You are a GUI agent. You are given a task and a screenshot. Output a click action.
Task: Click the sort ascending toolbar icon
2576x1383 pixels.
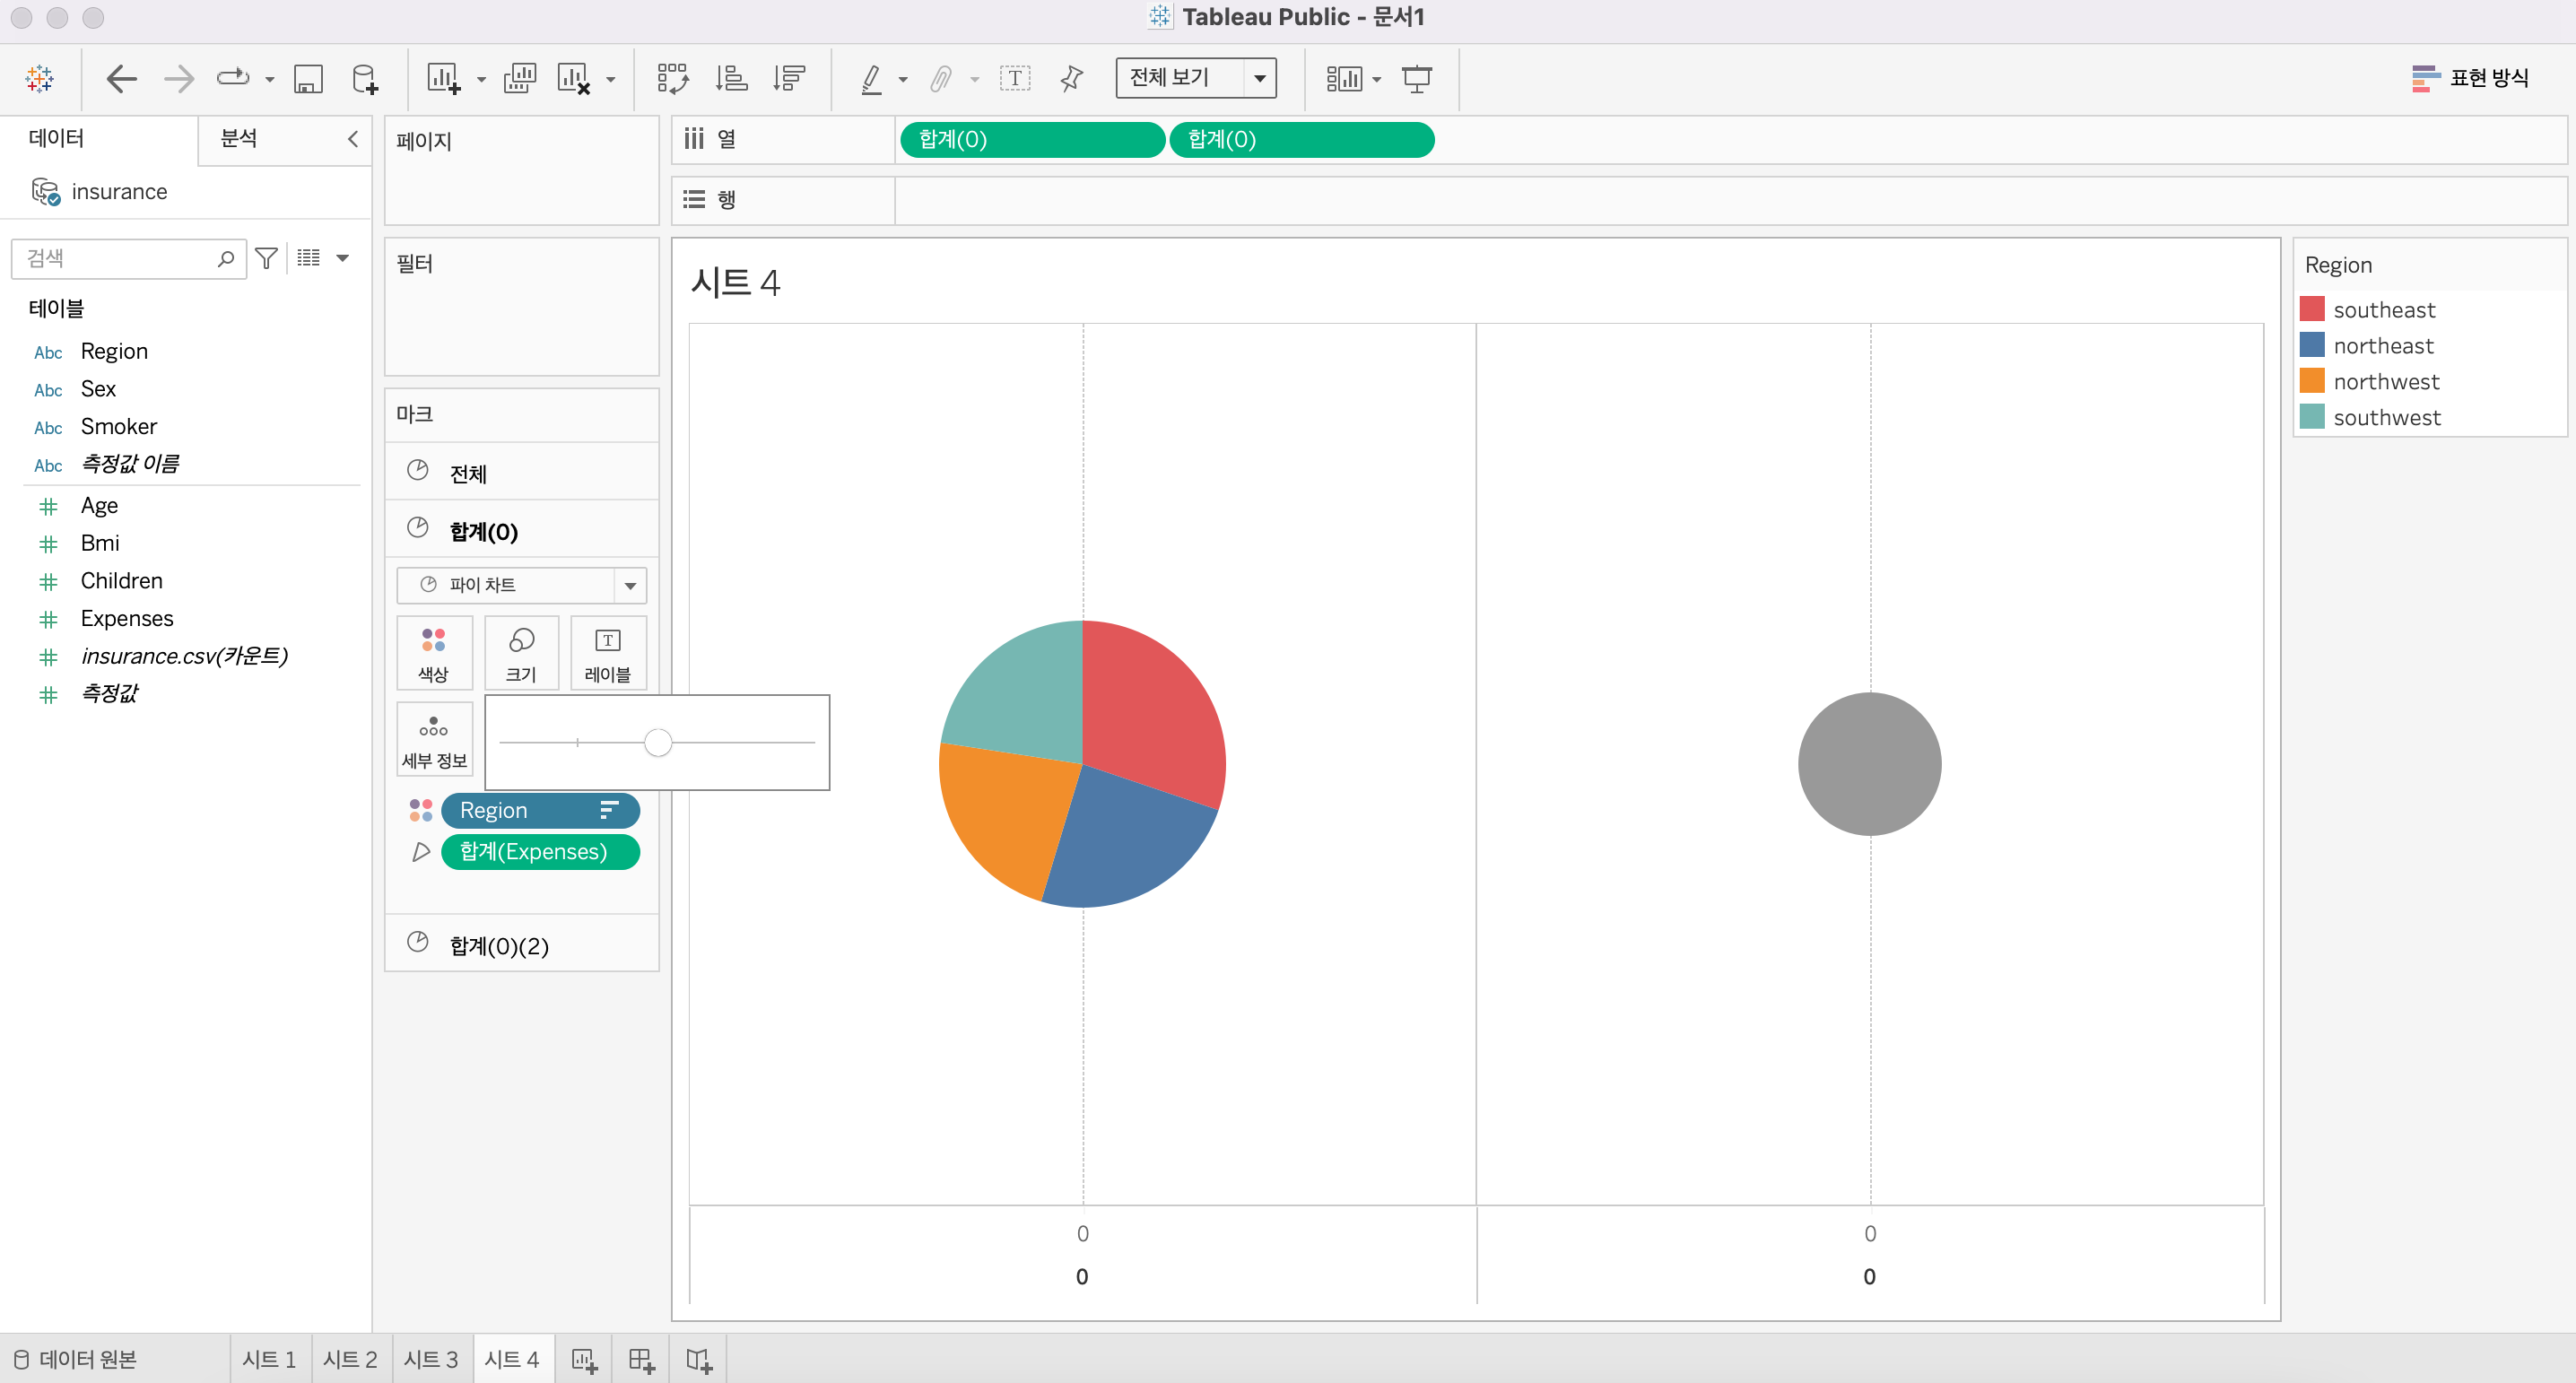[731, 78]
